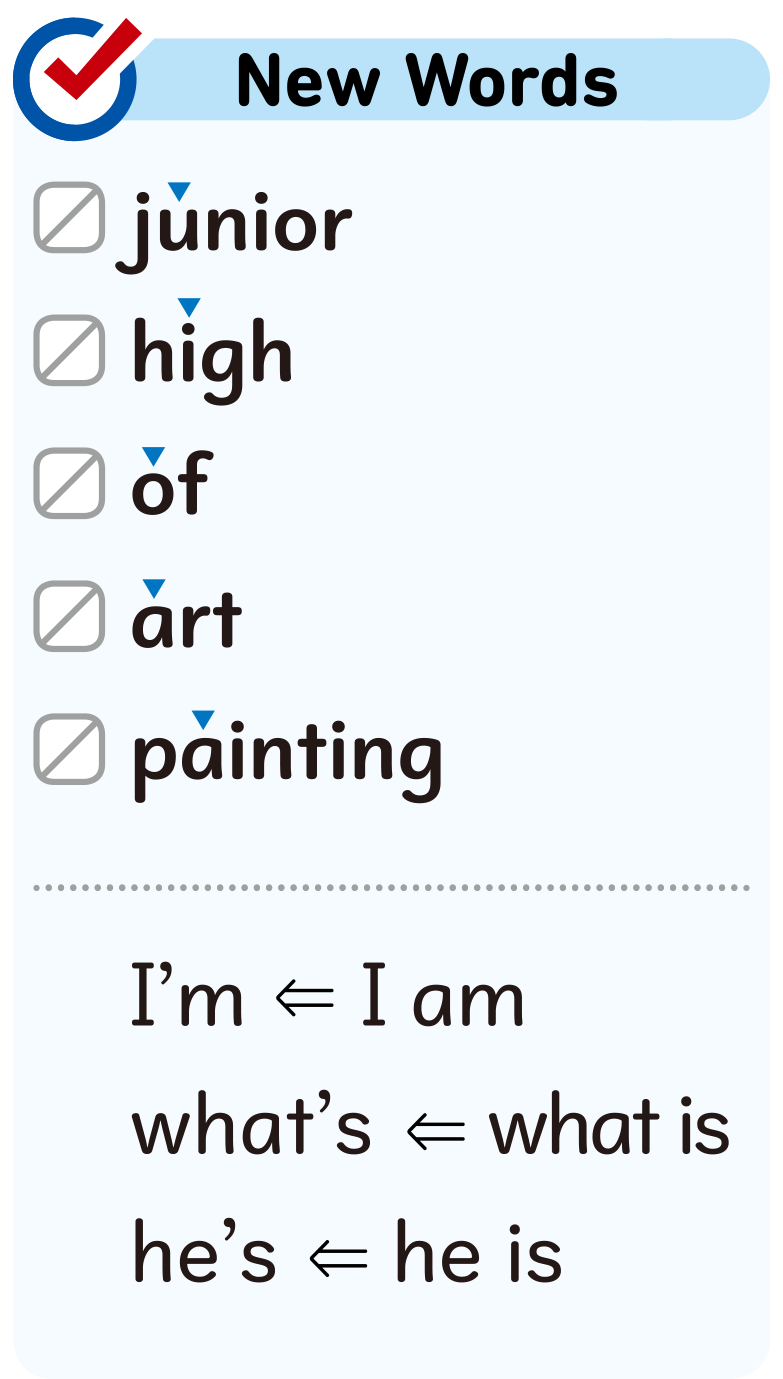Click the word painting
The height and width of the screenshot is (1379, 783).
pos(288,755)
